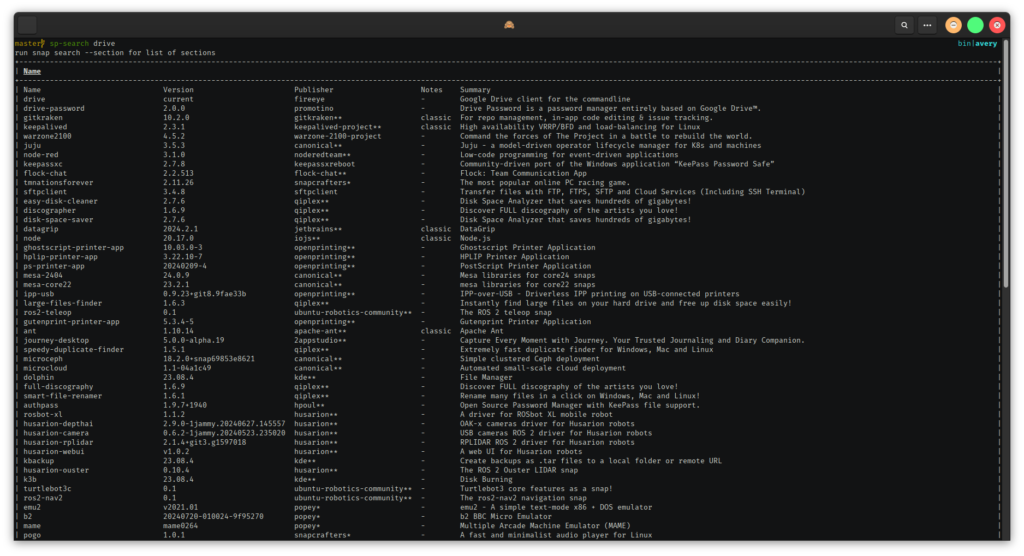1024x556 pixels.
Task: Close the terminal with the red button
Action: click(x=997, y=25)
